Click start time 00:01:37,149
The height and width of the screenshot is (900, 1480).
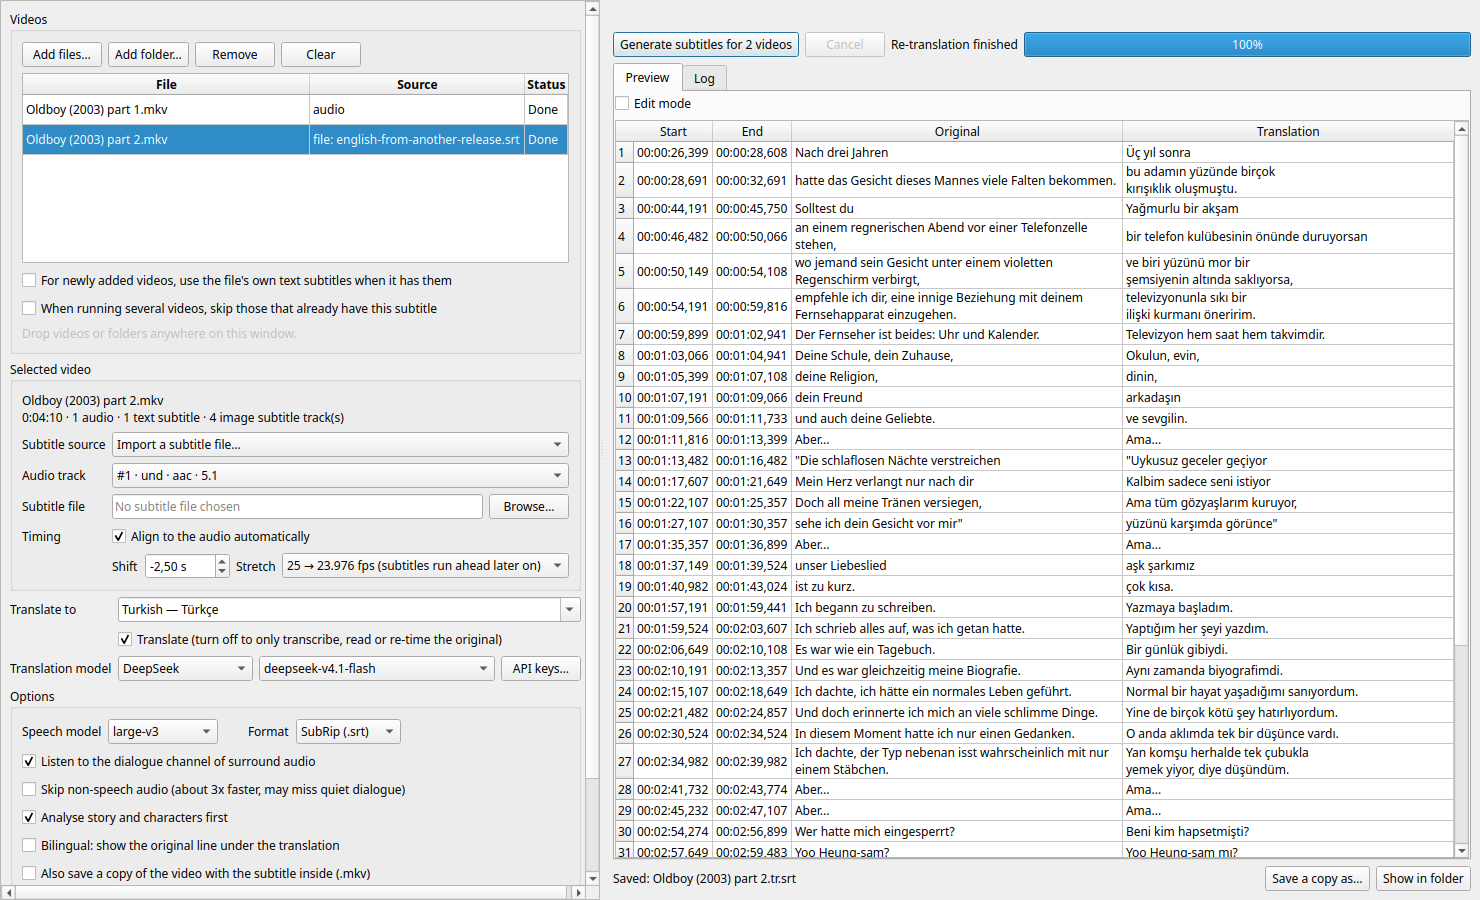(673, 566)
